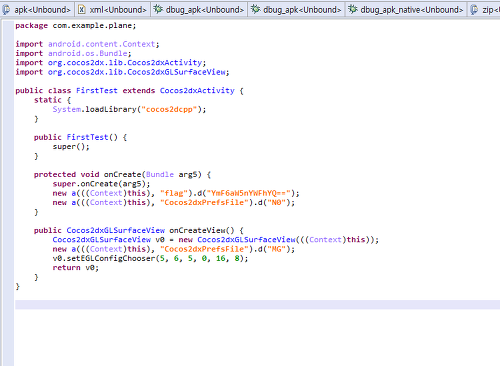Viewport: 500px width, 366px height.
Task: Click "Cocos2dxPrefsFile" on the line with "N0"
Action: click(x=204, y=203)
